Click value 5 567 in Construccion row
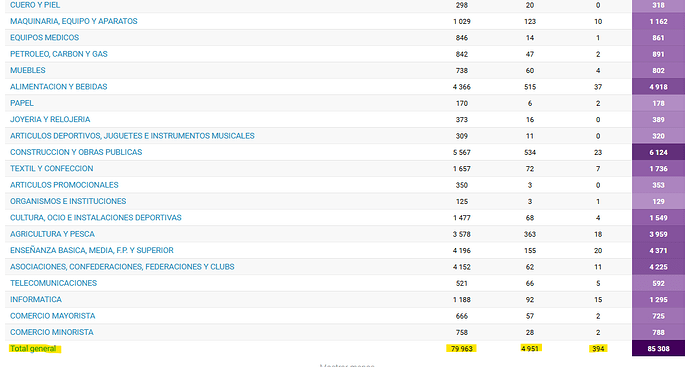 point(462,152)
